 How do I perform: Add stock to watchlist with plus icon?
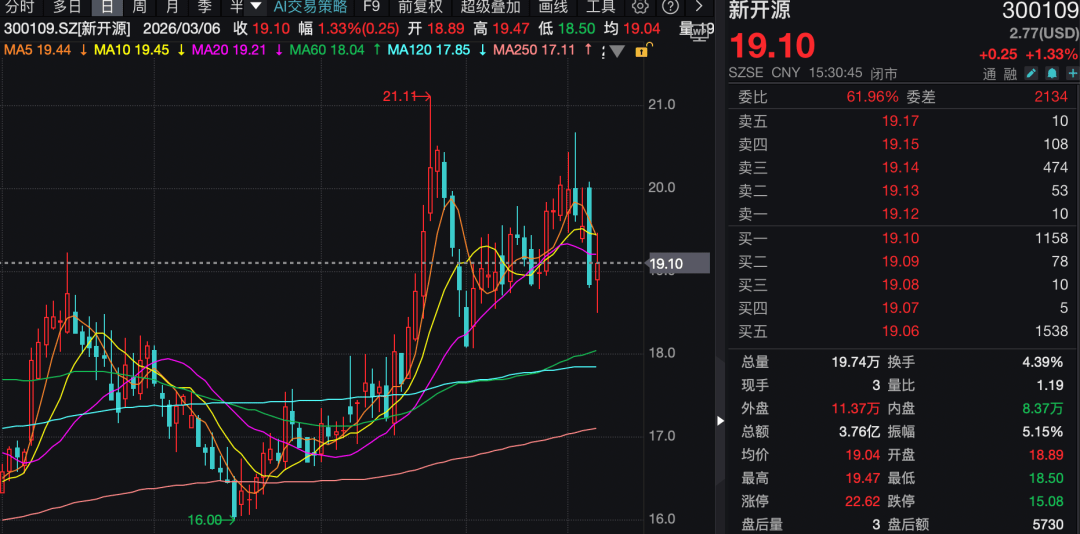click(x=1071, y=73)
